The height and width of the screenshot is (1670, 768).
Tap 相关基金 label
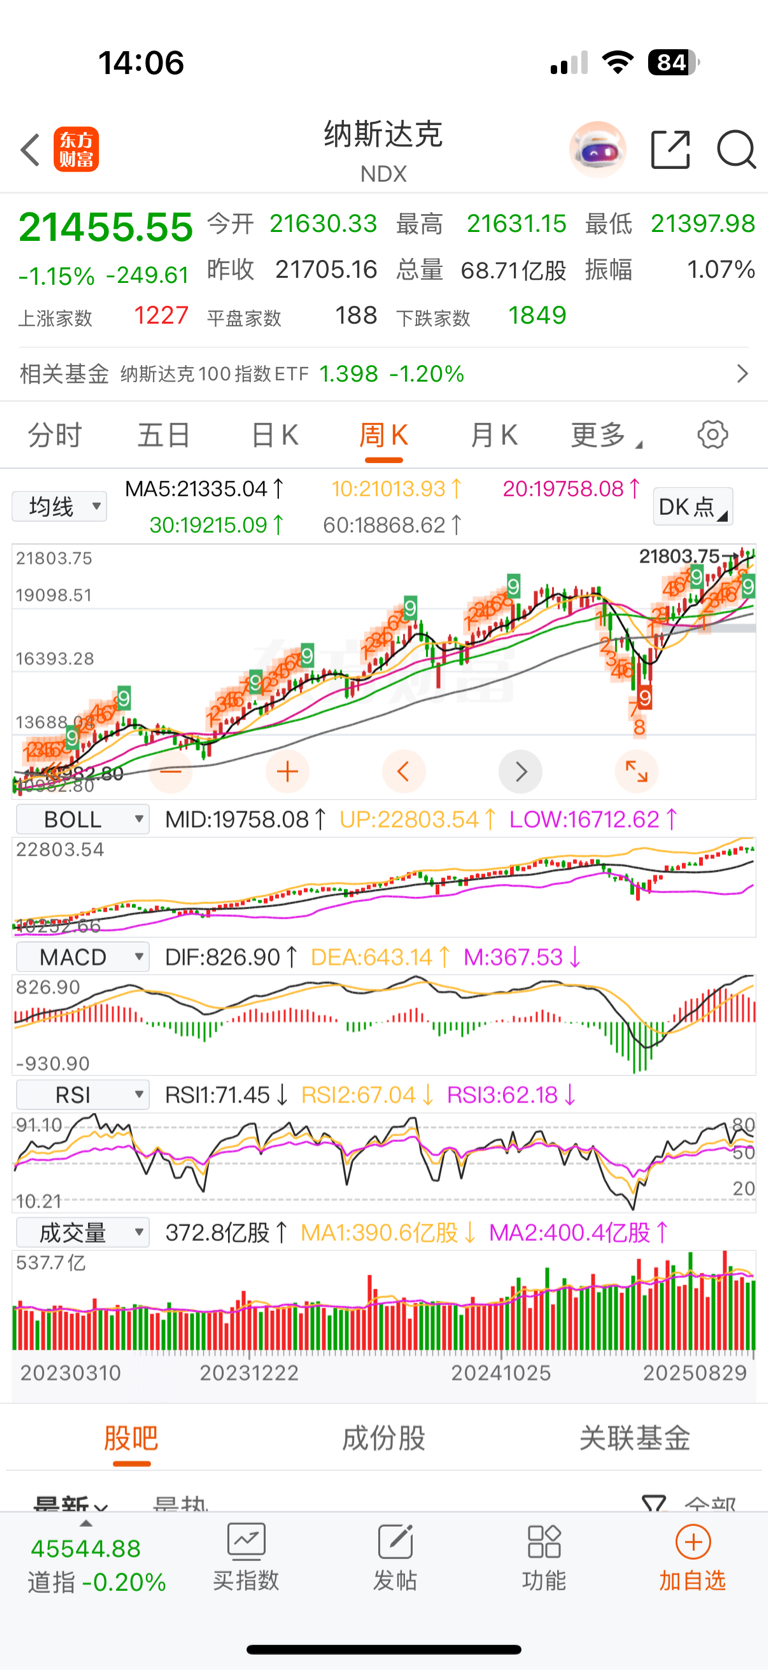[64, 374]
